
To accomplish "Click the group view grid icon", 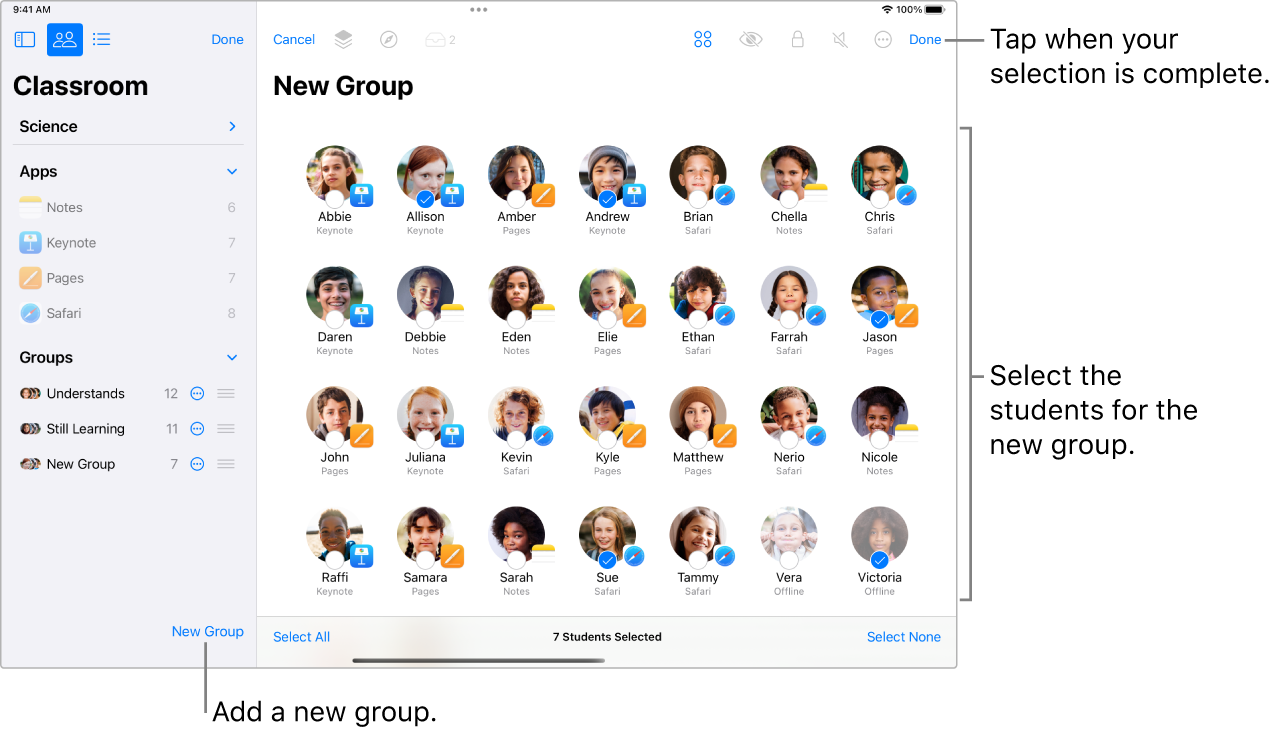I will click(x=703, y=39).
